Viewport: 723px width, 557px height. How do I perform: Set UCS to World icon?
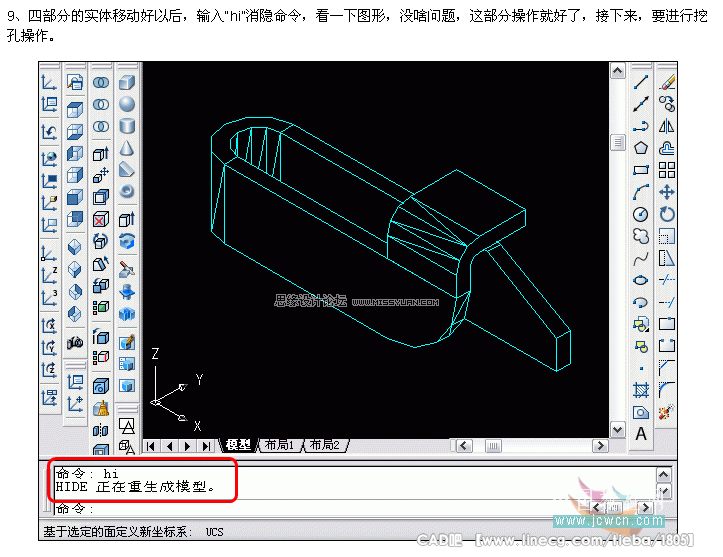pyautogui.click(x=49, y=159)
